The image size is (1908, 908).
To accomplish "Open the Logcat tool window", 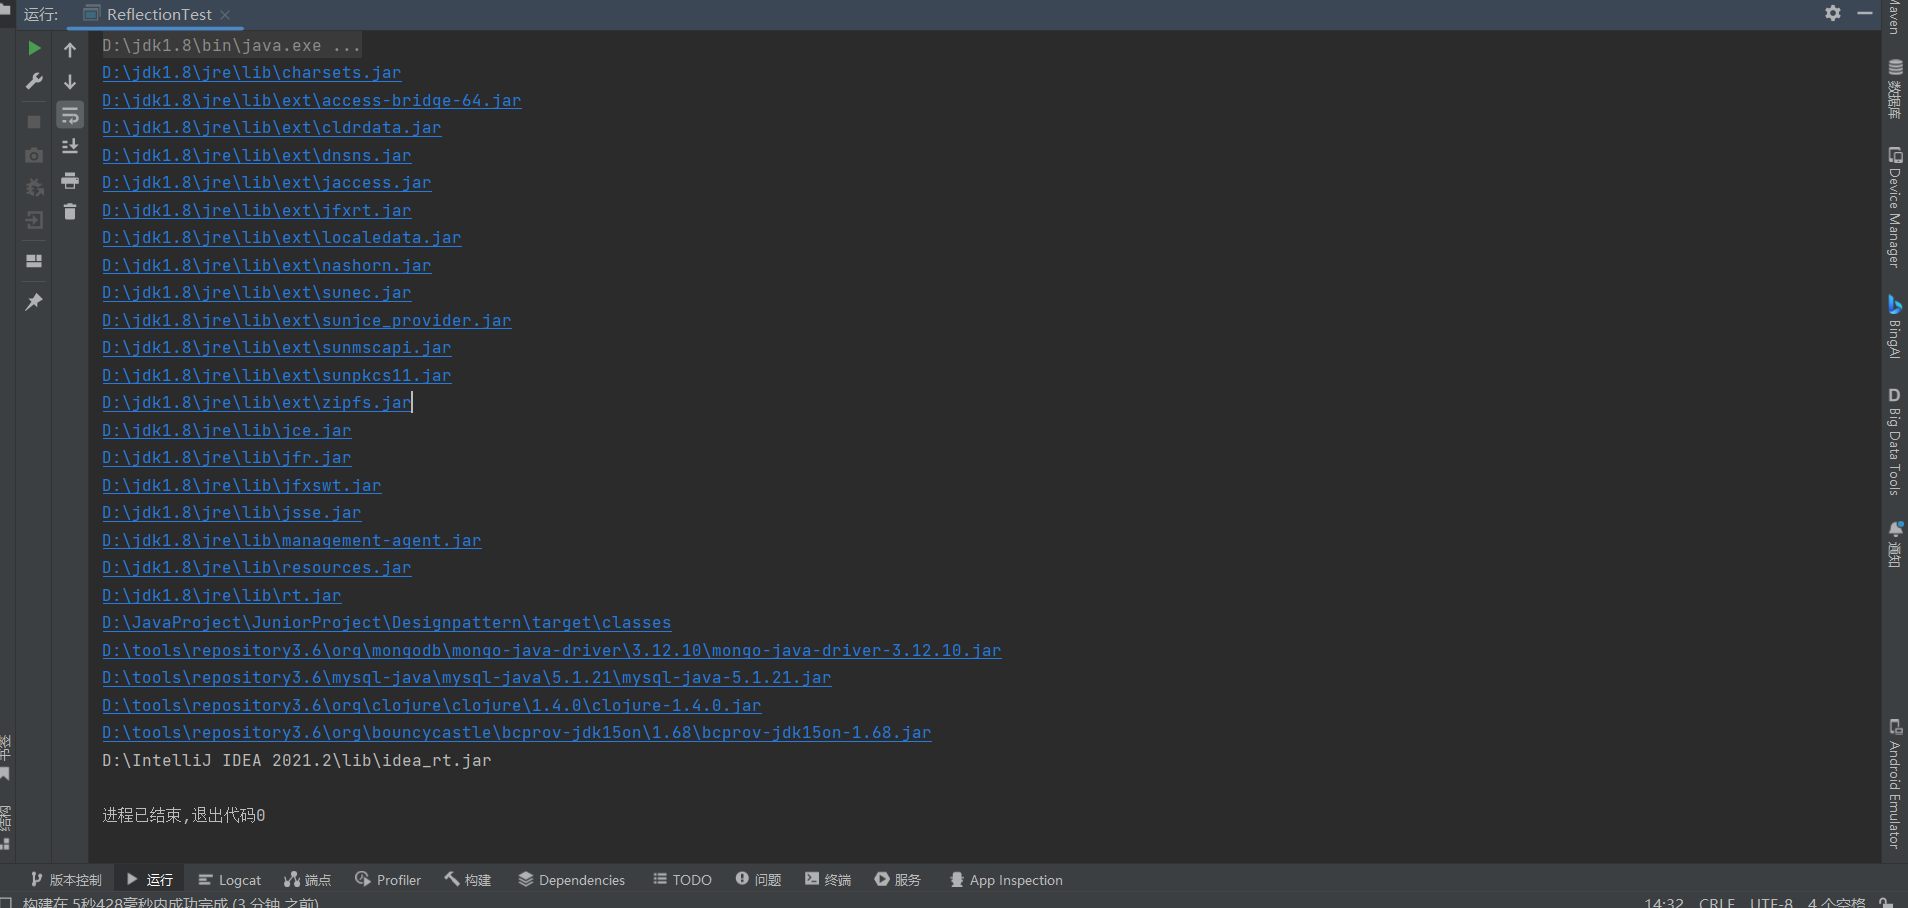I will click(x=230, y=880).
